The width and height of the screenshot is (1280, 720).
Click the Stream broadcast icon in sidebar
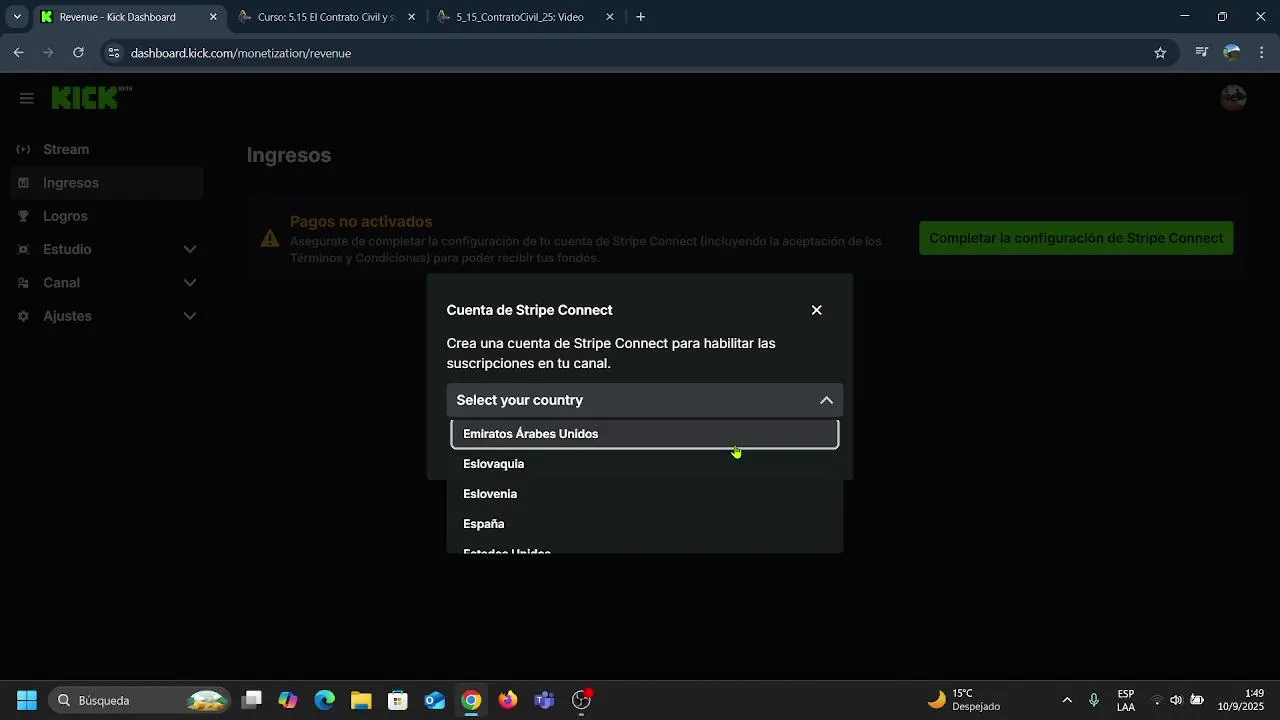click(23, 149)
